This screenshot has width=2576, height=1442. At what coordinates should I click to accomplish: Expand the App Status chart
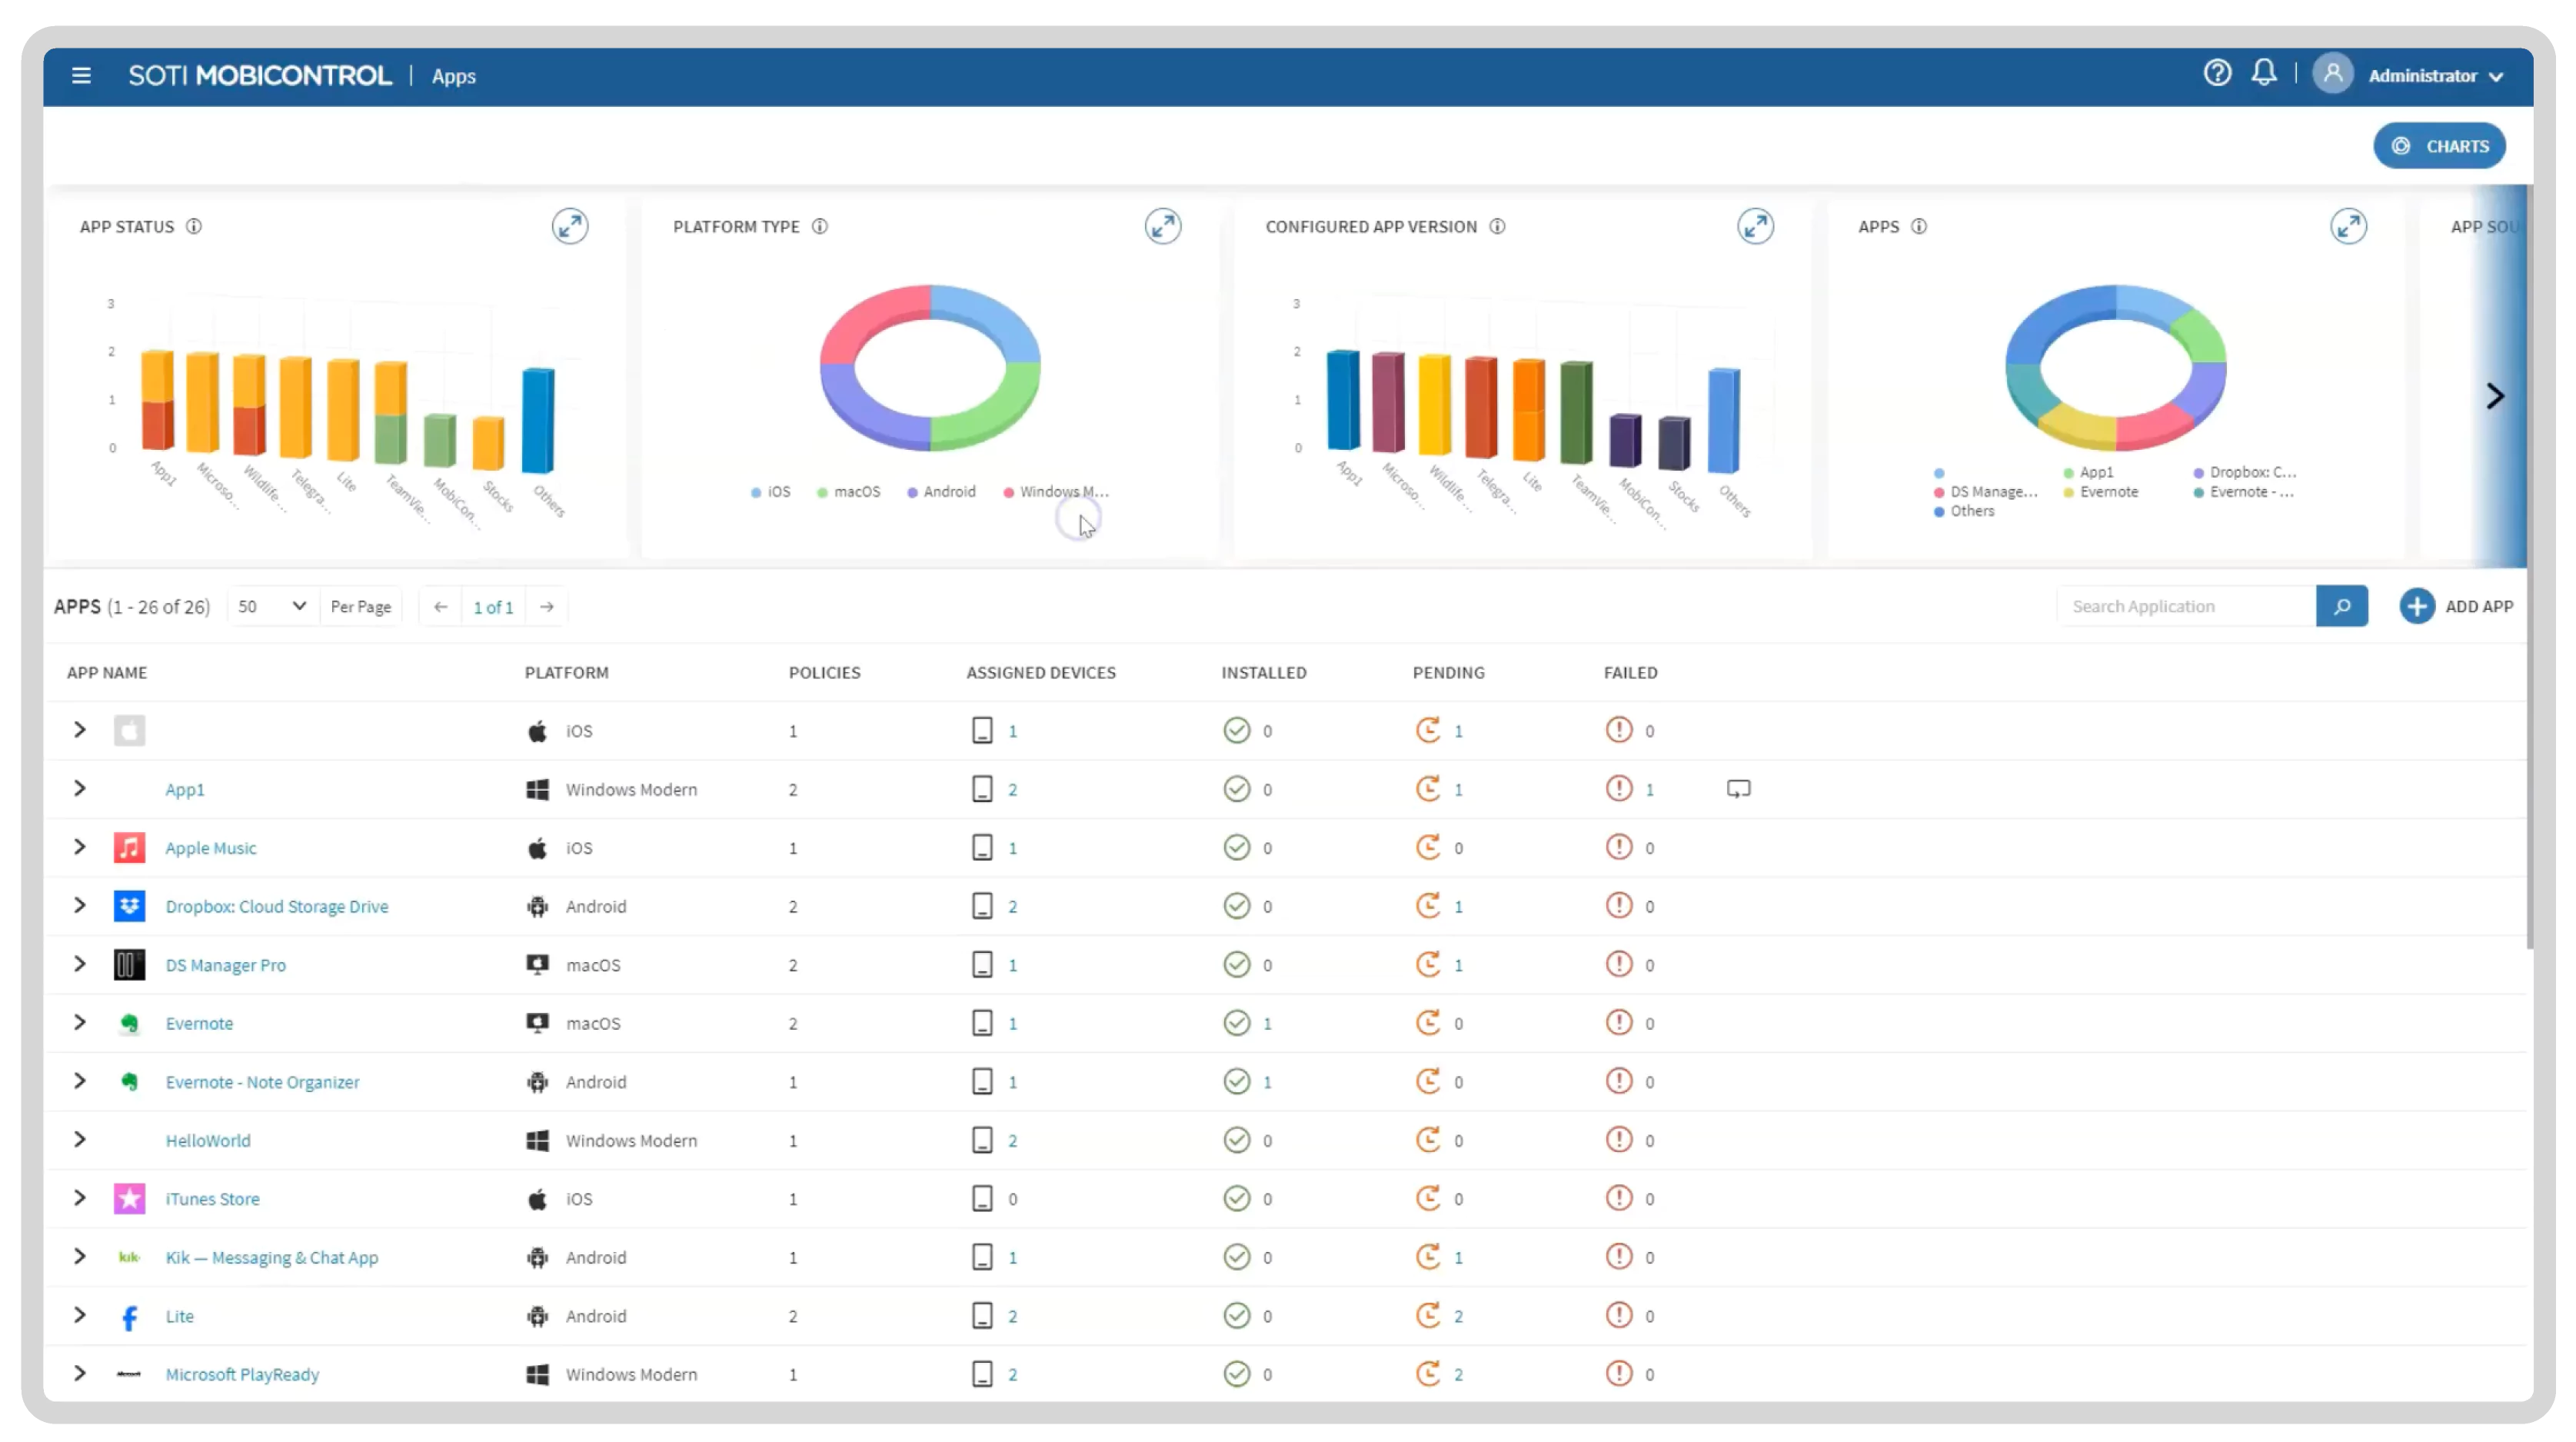point(570,227)
